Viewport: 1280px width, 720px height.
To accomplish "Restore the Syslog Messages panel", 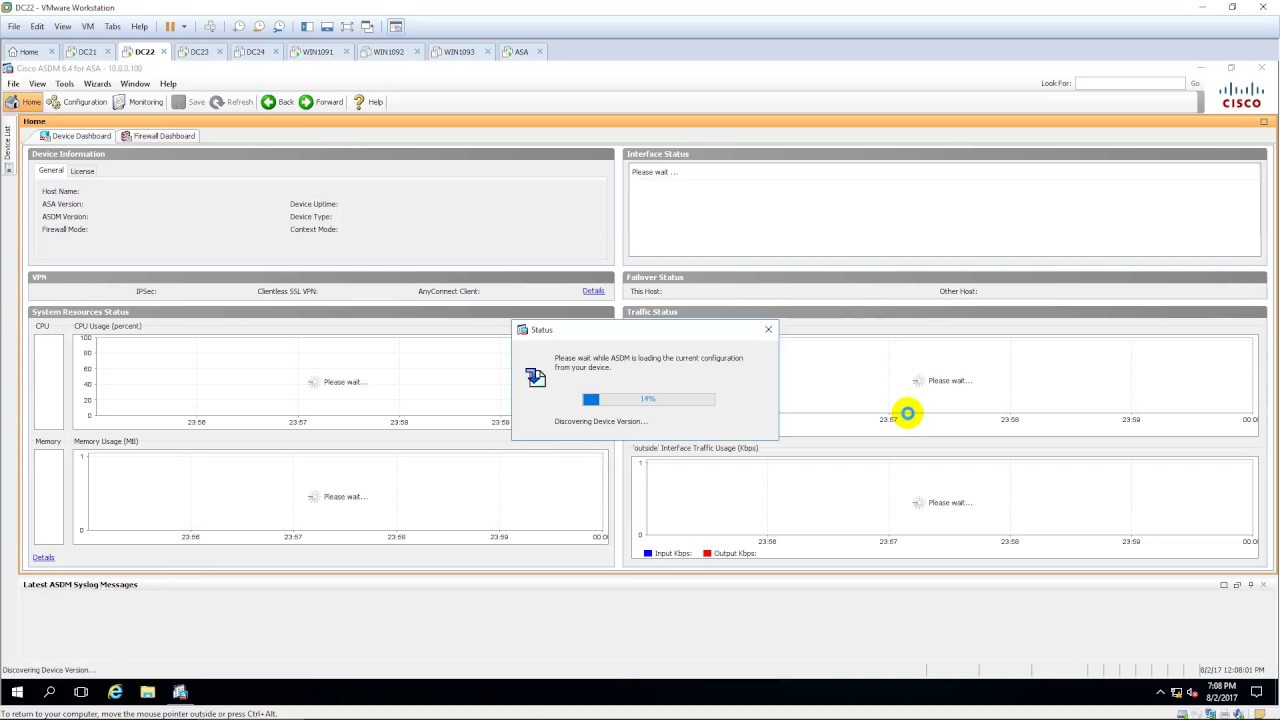I will click(1237, 585).
